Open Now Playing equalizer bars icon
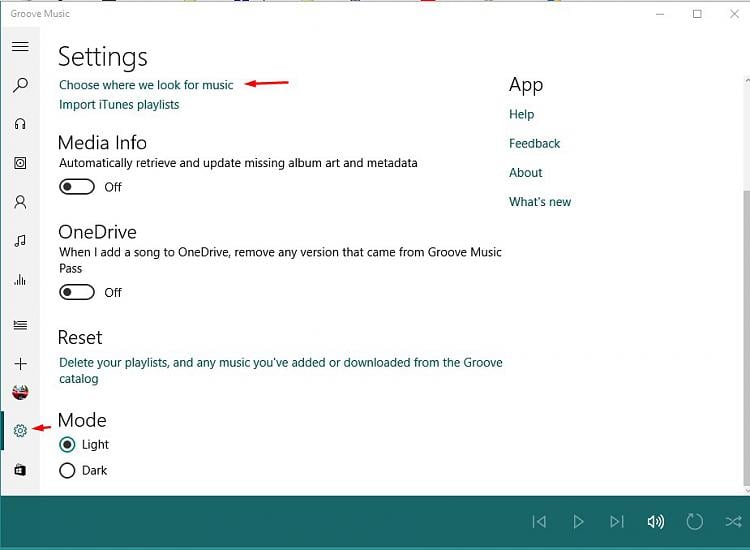 (20, 279)
